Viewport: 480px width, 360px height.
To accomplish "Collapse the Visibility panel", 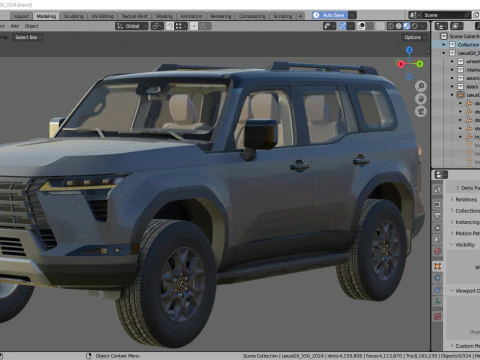I will (463, 245).
